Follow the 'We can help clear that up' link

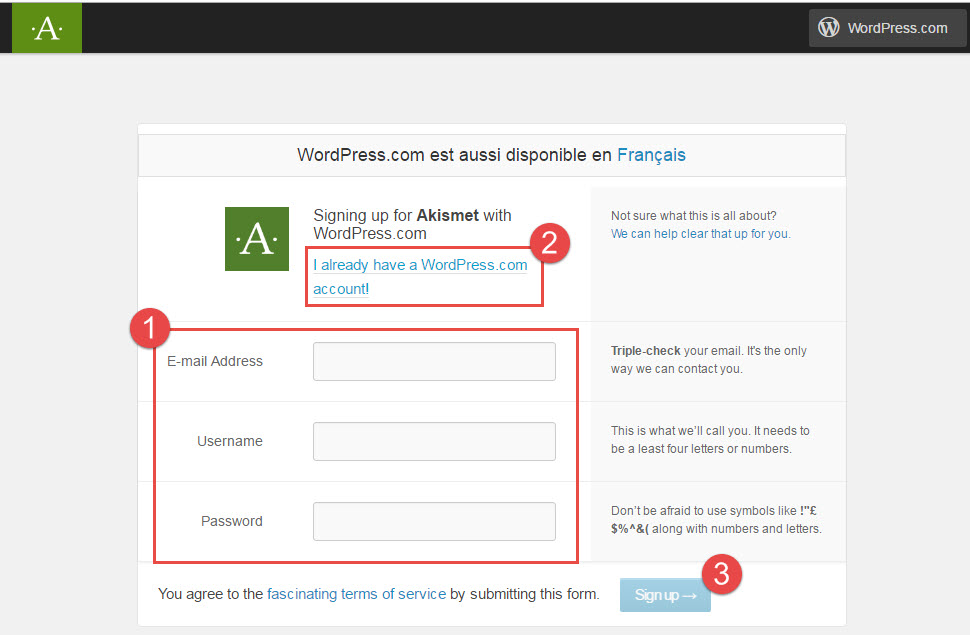[x=700, y=234]
